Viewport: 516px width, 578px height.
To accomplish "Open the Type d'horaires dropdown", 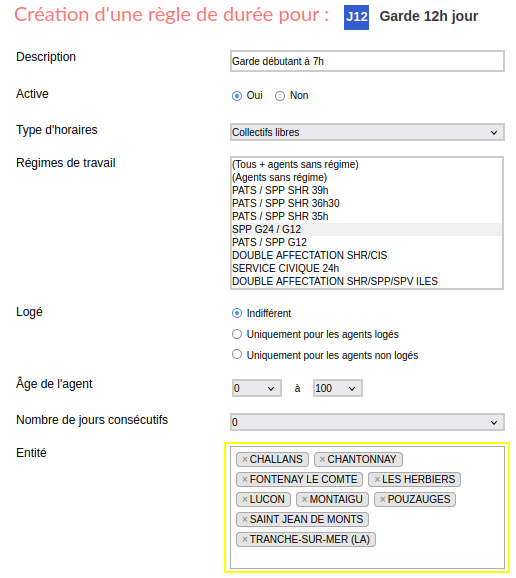I will click(367, 132).
